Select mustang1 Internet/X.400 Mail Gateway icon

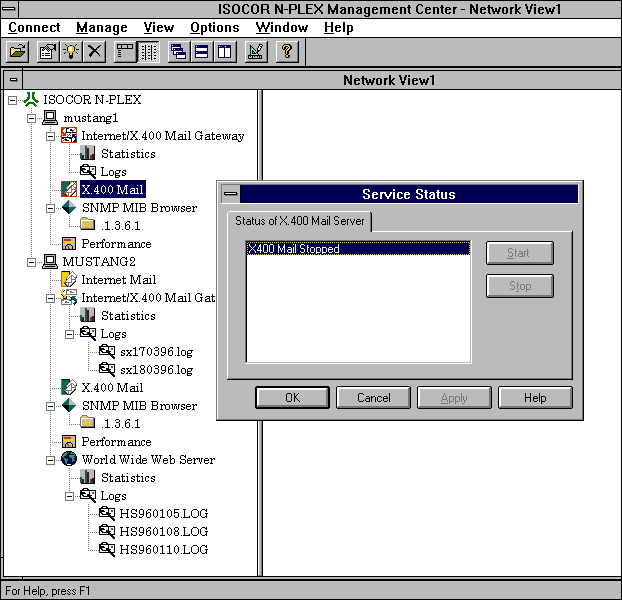[69, 136]
